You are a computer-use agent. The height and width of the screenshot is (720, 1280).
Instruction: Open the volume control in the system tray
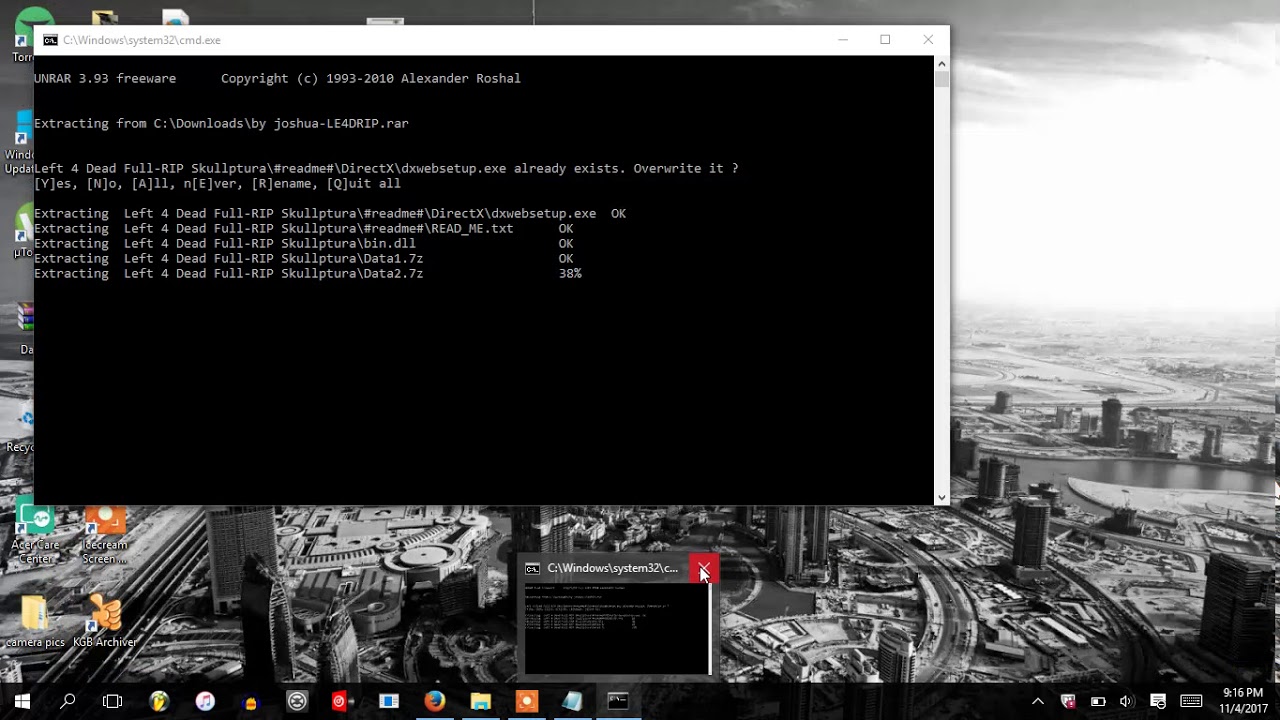click(1127, 701)
